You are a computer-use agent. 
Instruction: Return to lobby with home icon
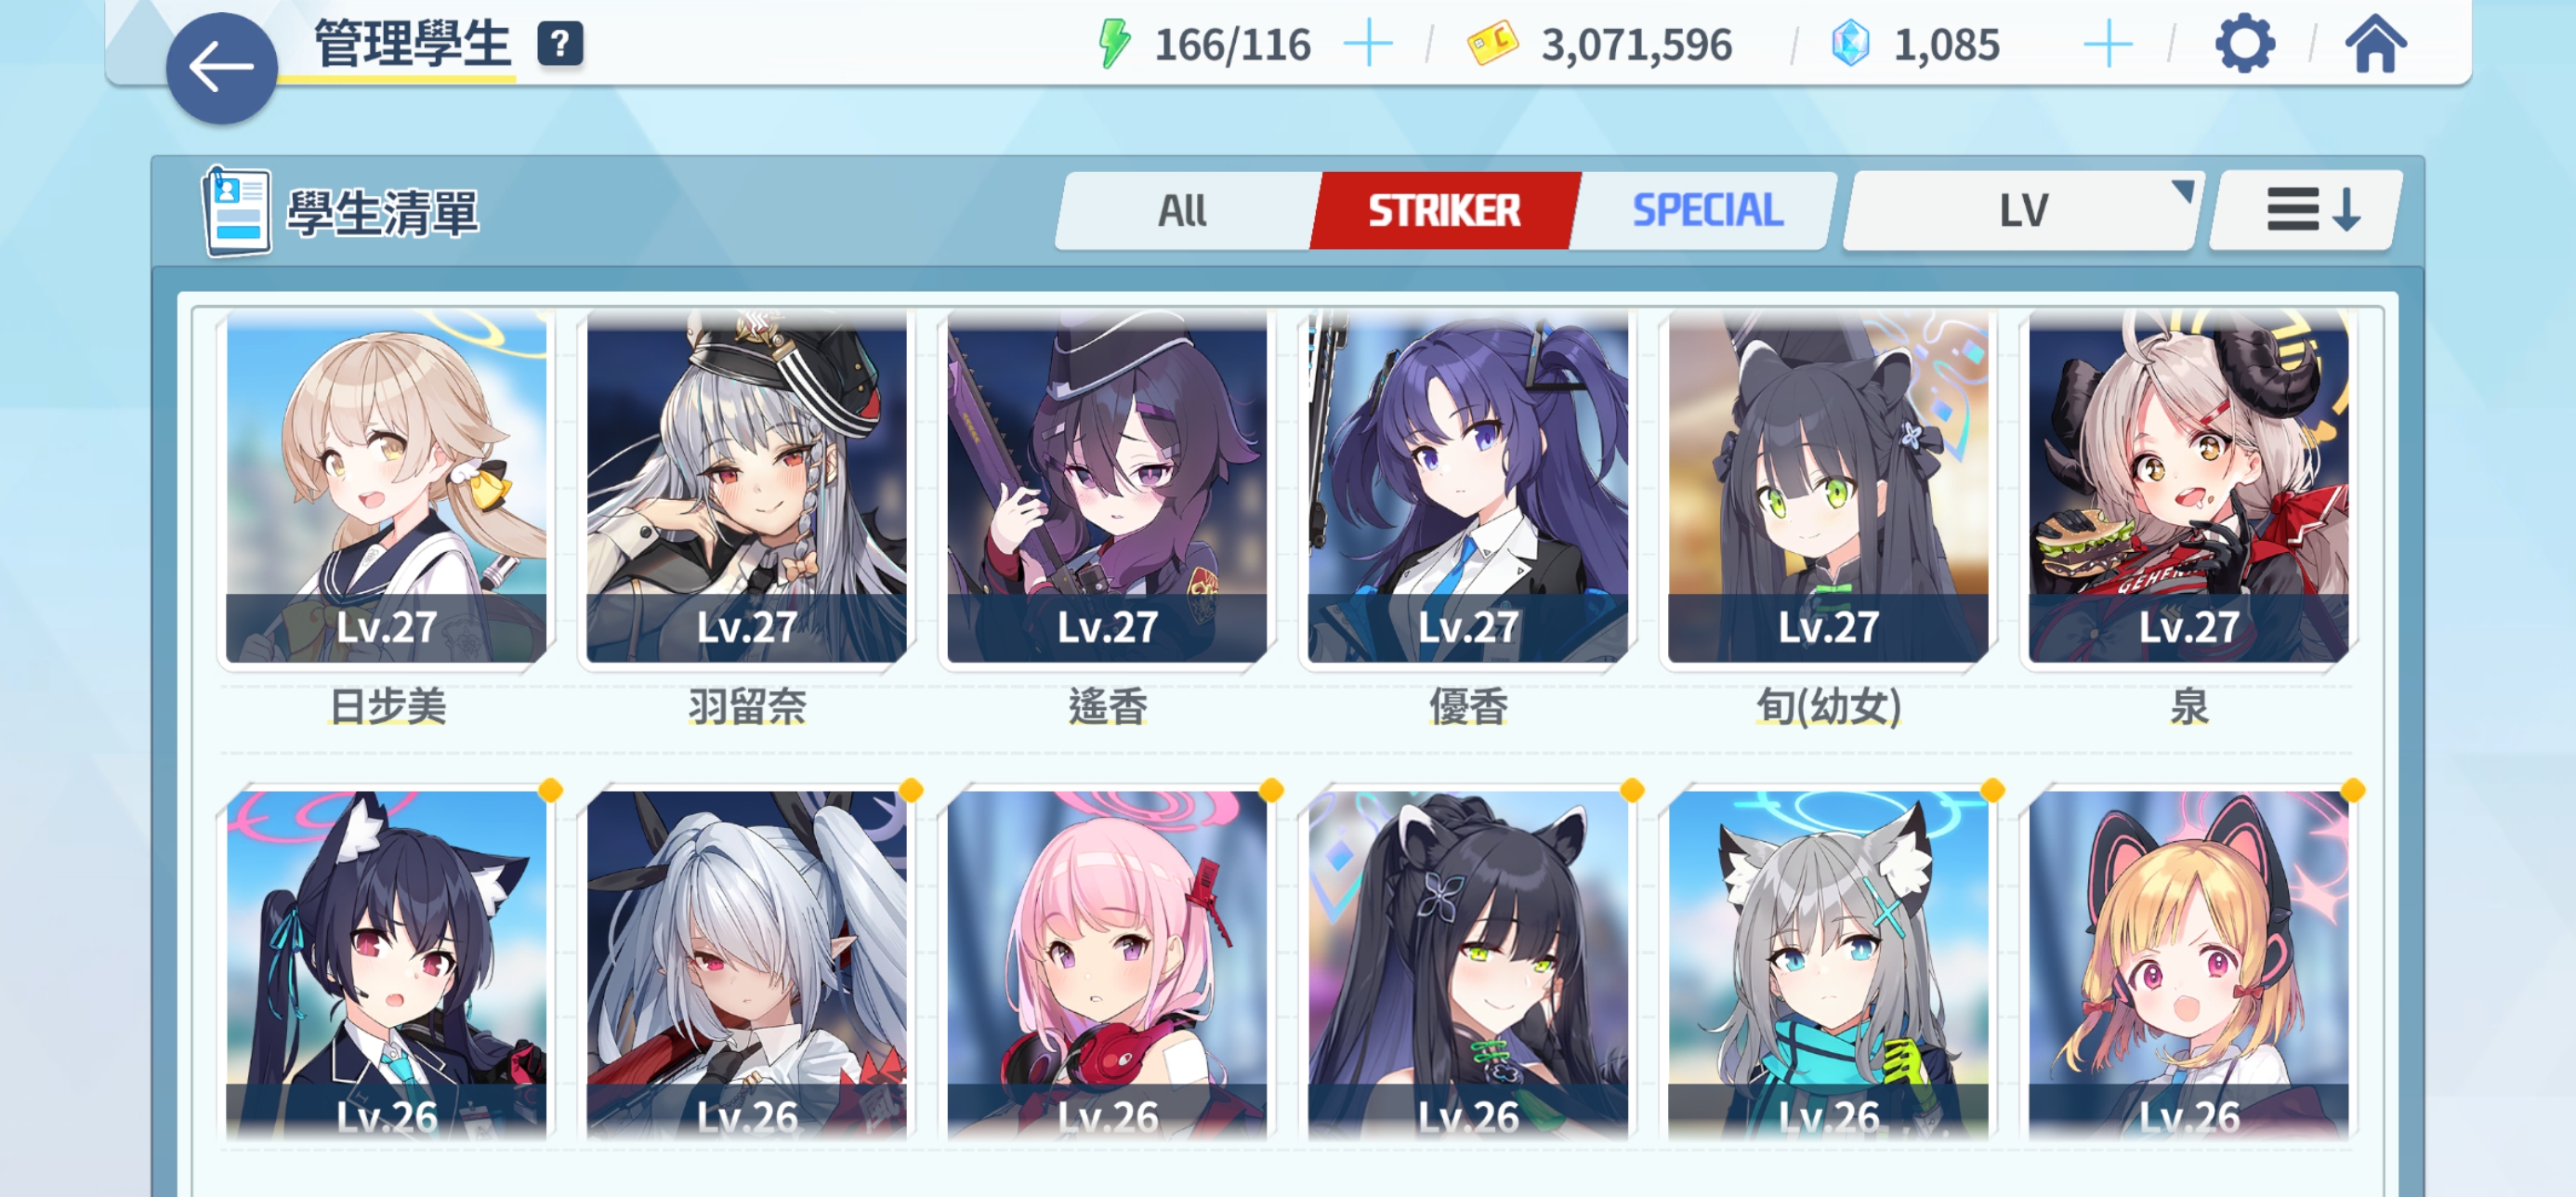tap(2375, 45)
